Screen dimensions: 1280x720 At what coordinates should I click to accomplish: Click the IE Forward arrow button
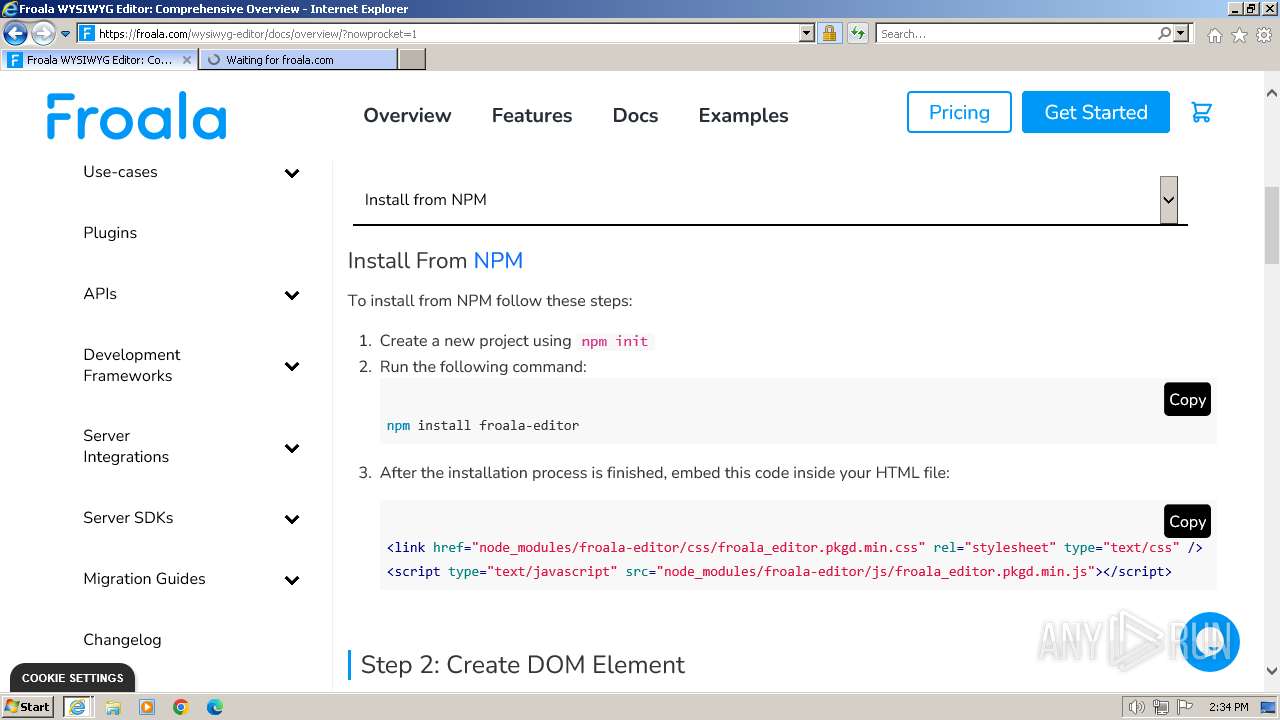click(x=42, y=33)
